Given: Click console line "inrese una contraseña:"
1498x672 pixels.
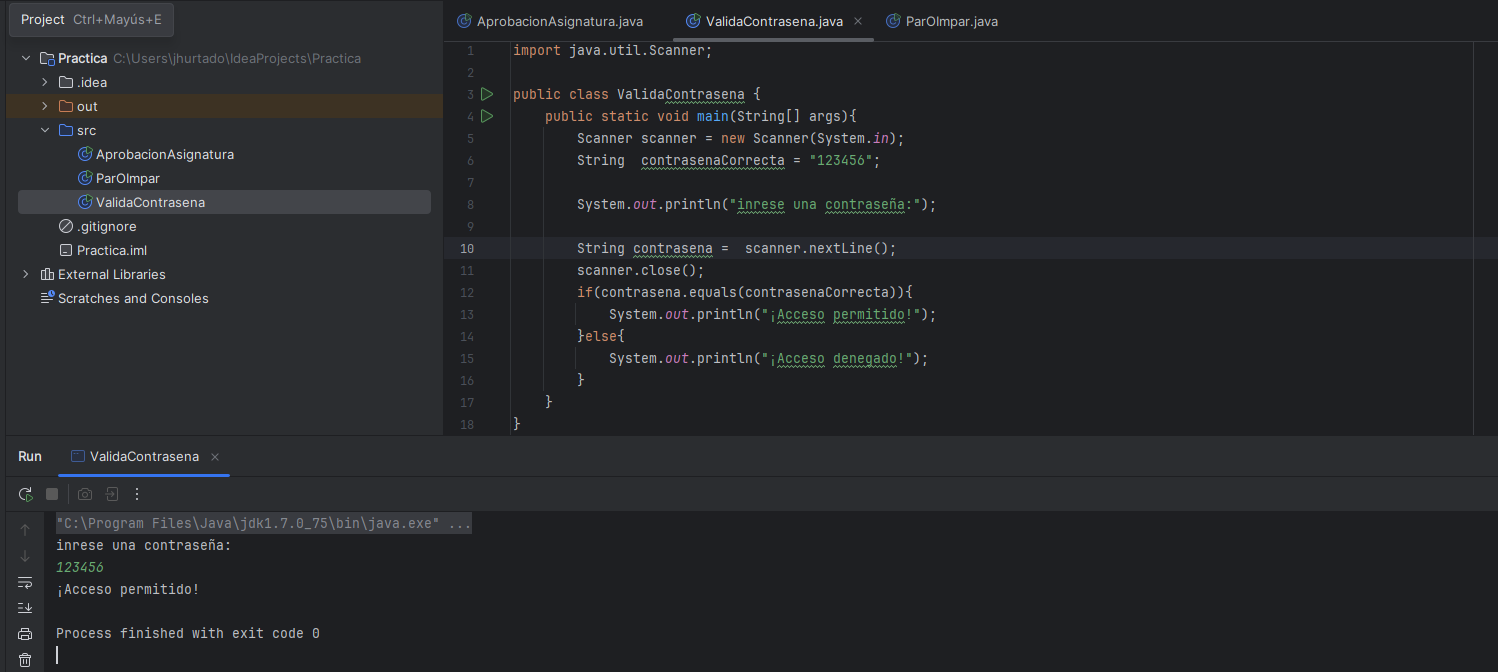Looking at the screenshot, I should coord(144,546).
